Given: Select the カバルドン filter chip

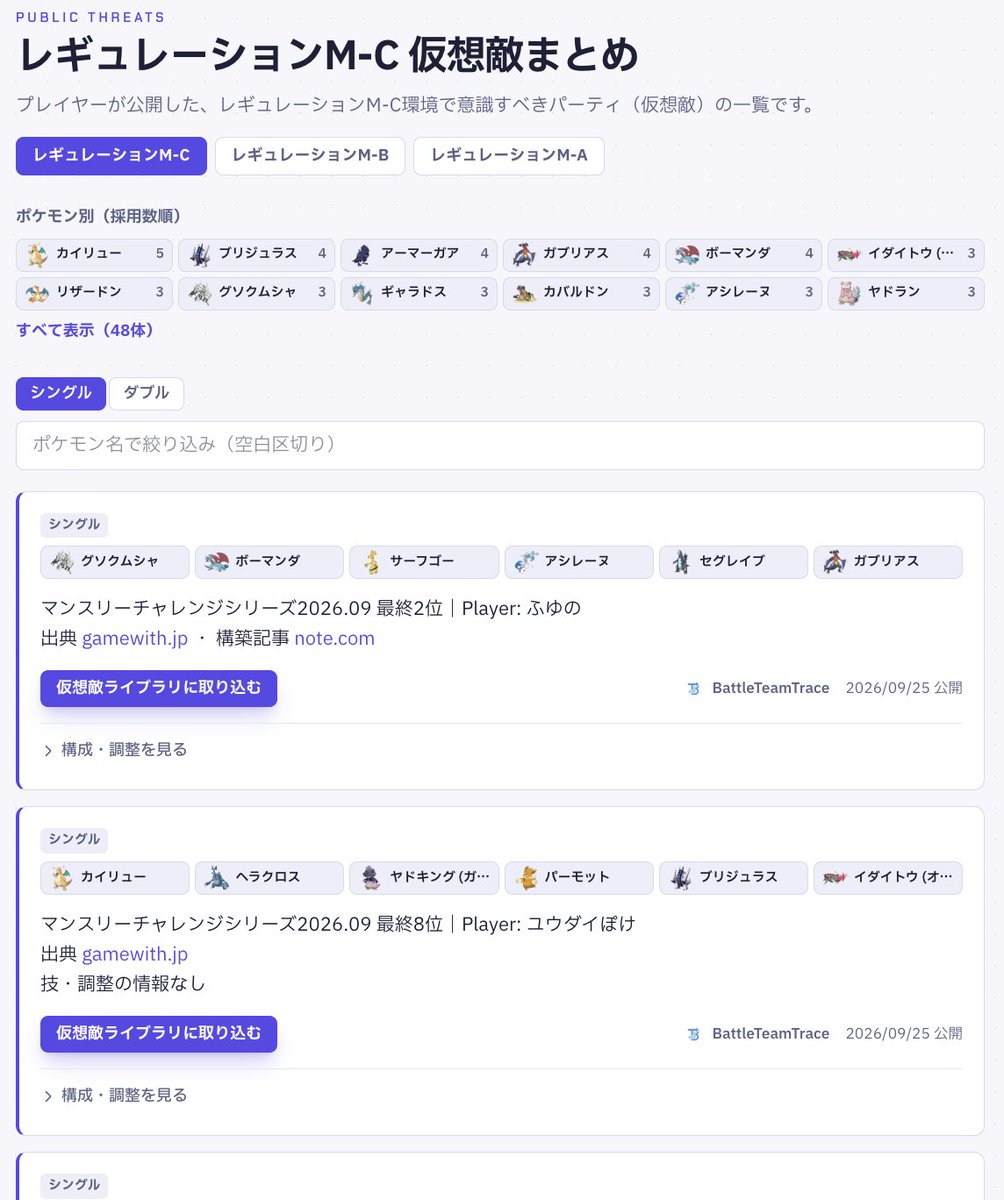Looking at the screenshot, I should click(x=581, y=293).
